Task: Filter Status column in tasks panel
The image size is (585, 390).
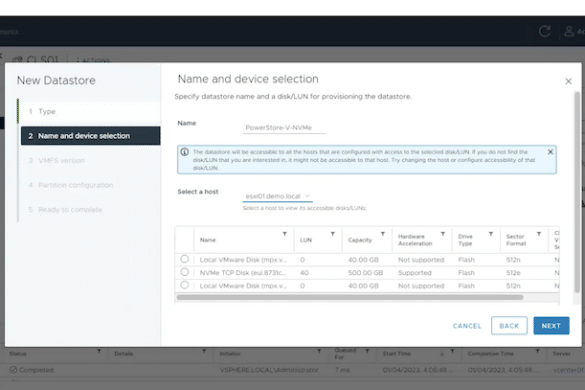Action: click(x=98, y=351)
